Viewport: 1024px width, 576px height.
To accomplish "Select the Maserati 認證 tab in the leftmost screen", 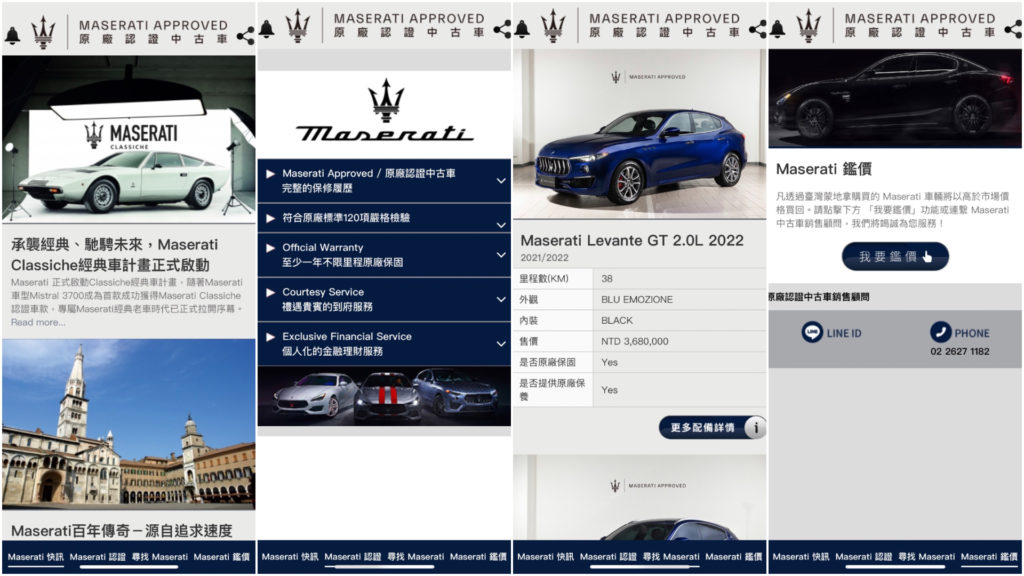I will click(97, 557).
